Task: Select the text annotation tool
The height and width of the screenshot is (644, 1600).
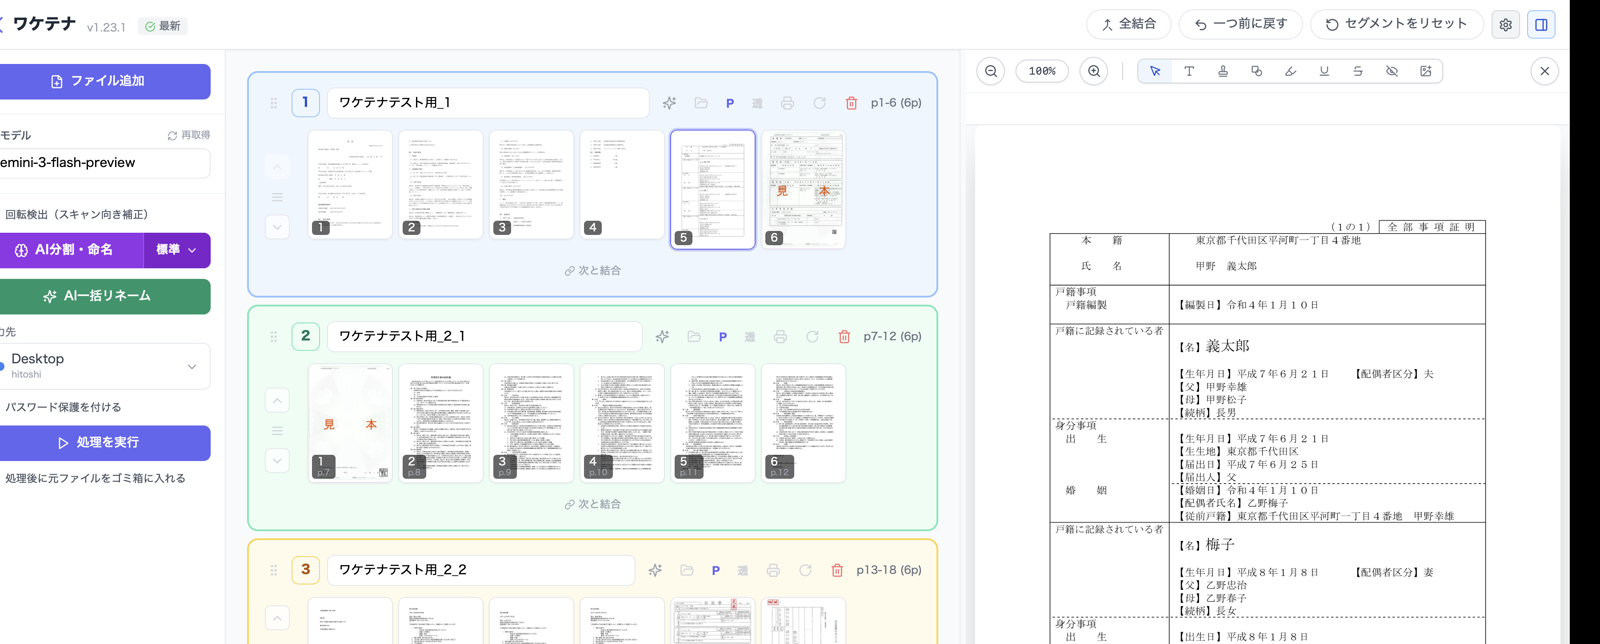Action: (x=1189, y=71)
